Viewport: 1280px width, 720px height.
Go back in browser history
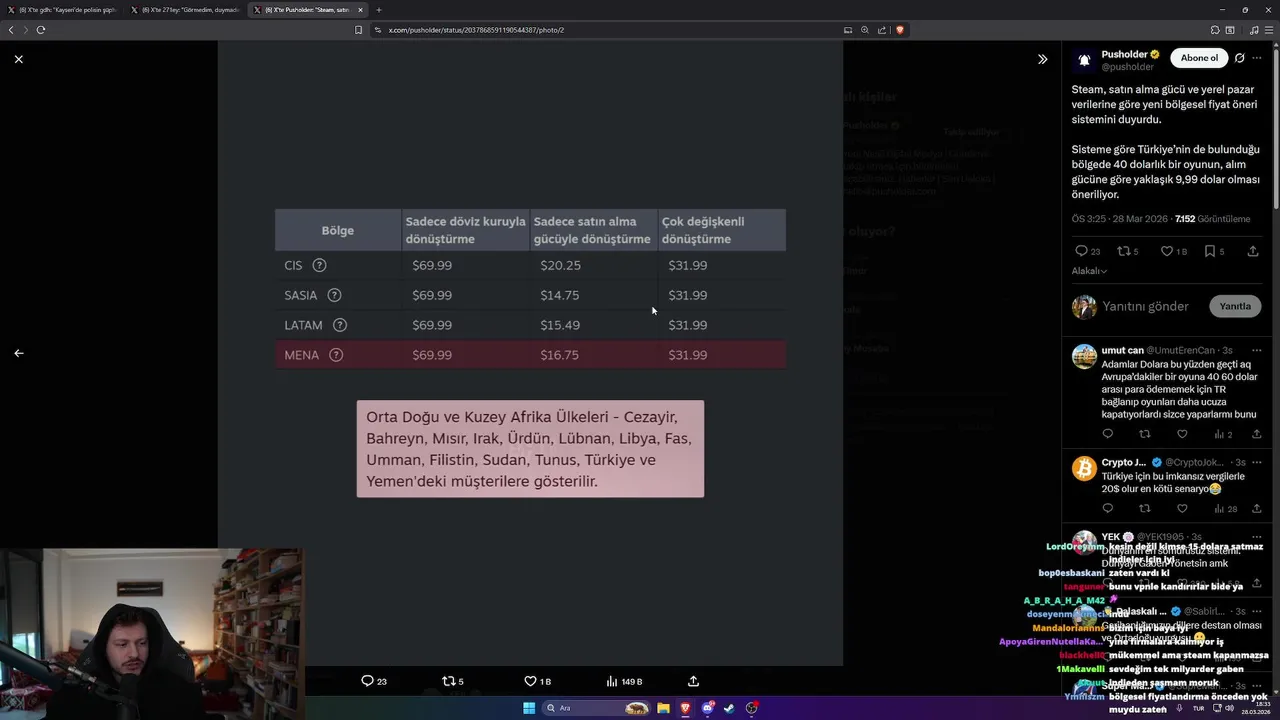11,30
